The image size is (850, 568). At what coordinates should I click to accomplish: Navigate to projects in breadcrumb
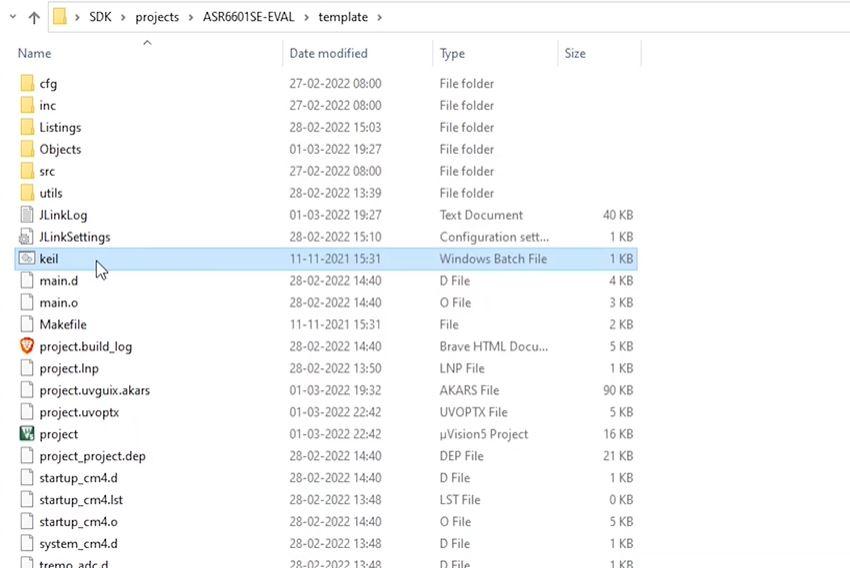(x=157, y=17)
